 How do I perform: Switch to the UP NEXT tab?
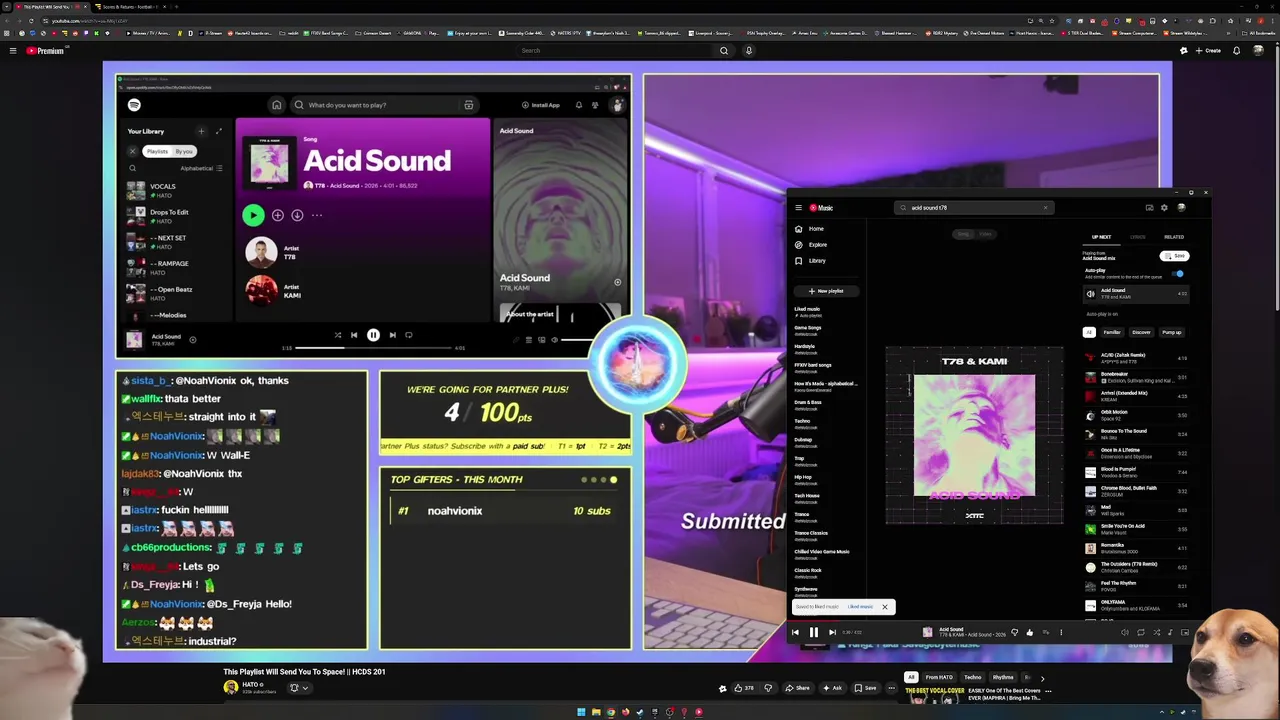pos(1101,237)
